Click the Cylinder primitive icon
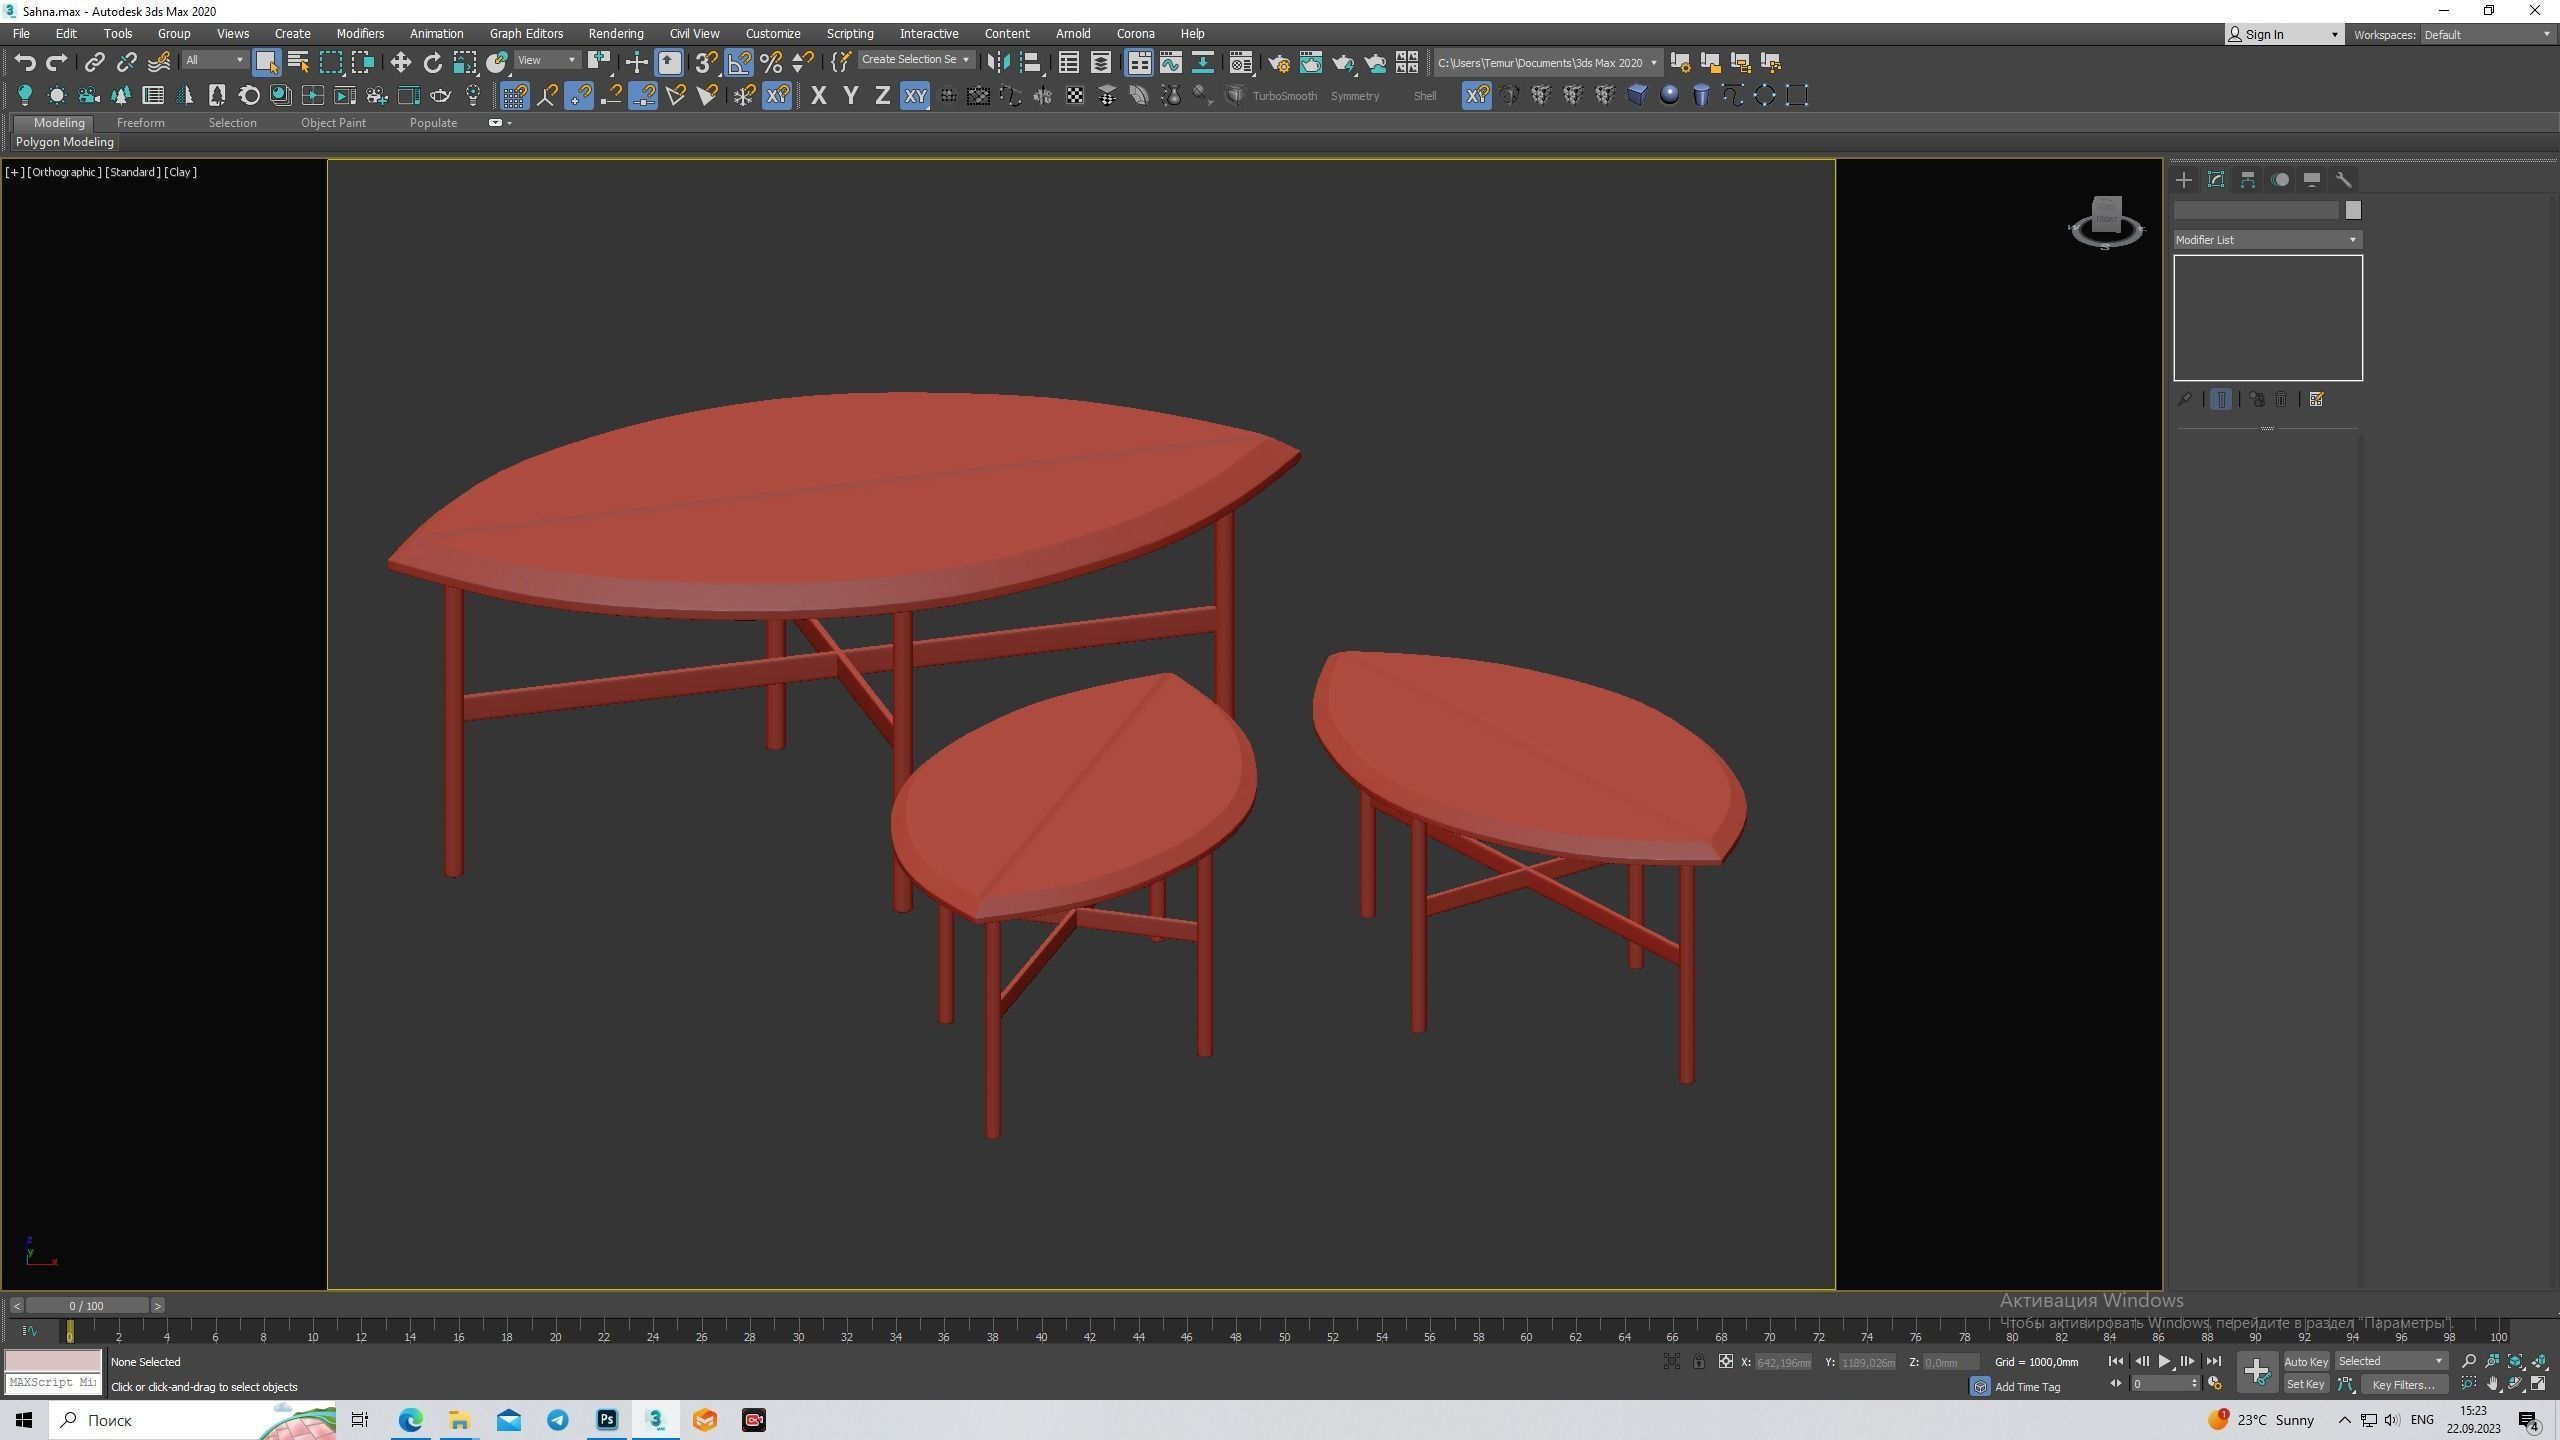 1701,95
